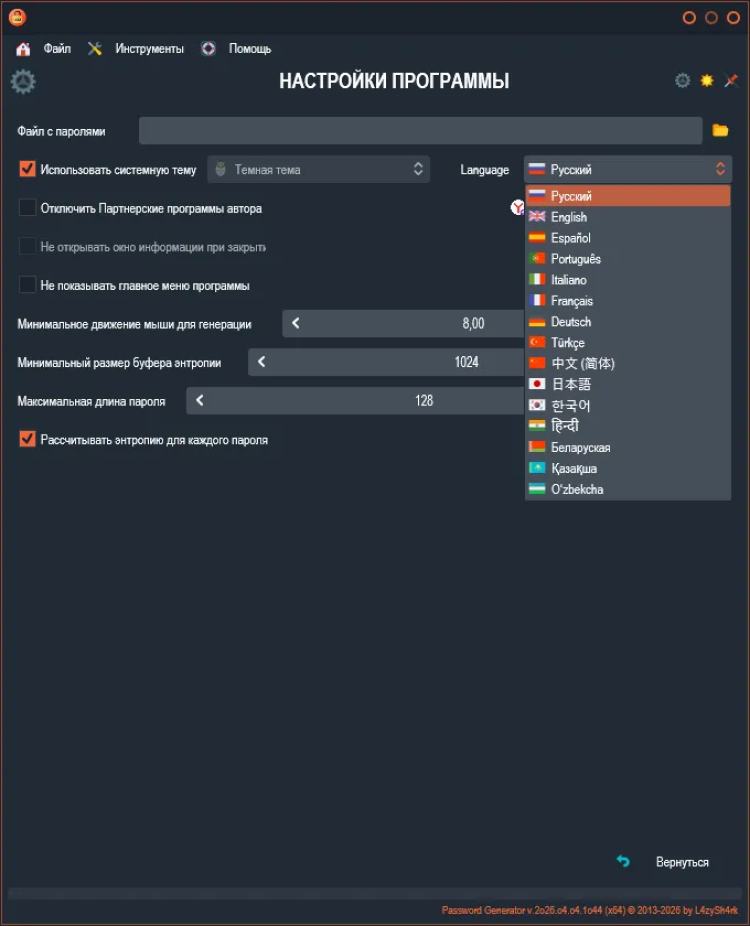
Task: Click the sun theme toggle icon
Action: 707,81
